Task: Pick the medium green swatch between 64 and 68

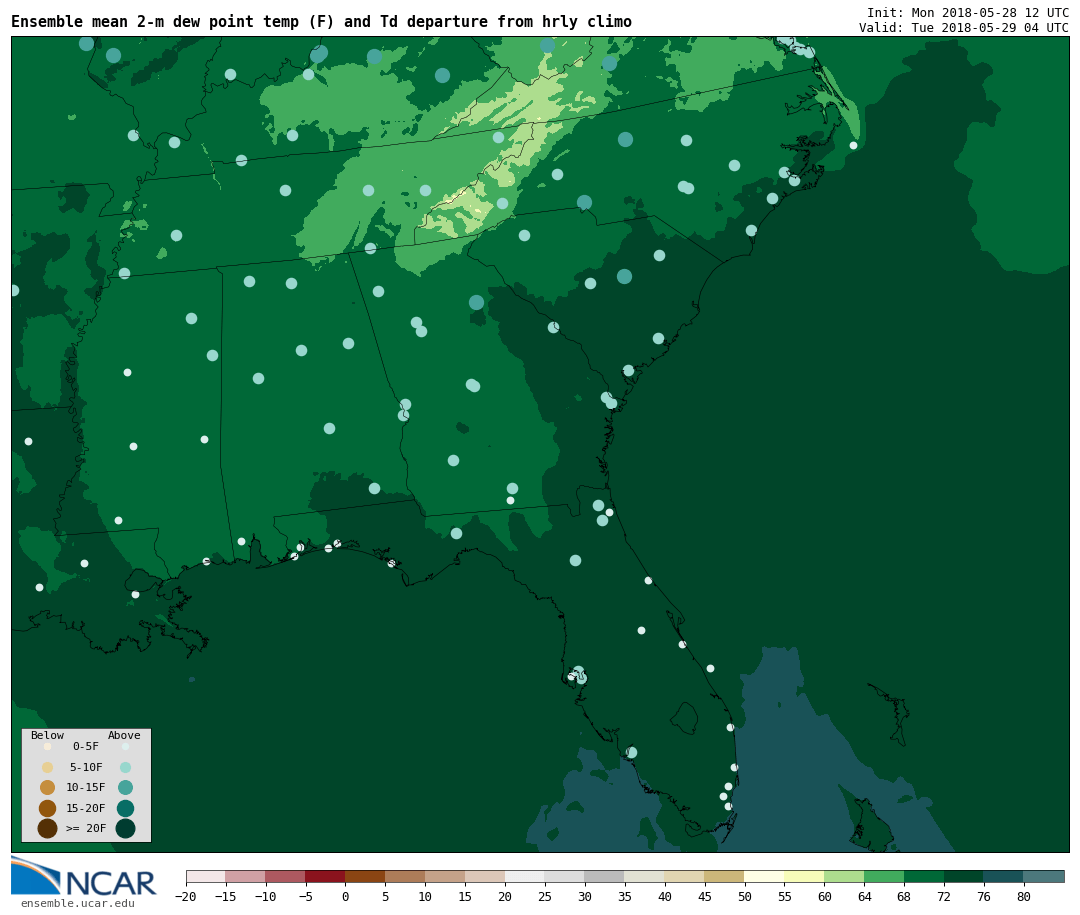Action: pyautogui.click(x=884, y=876)
